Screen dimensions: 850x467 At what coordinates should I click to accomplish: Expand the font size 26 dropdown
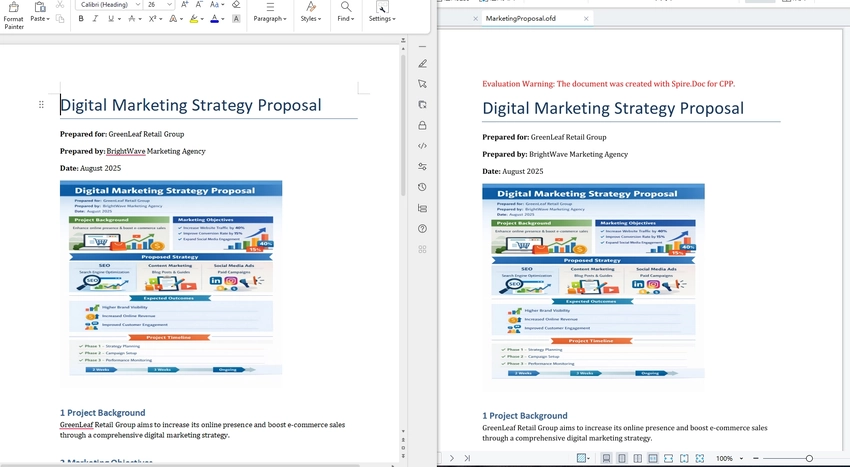158,4
